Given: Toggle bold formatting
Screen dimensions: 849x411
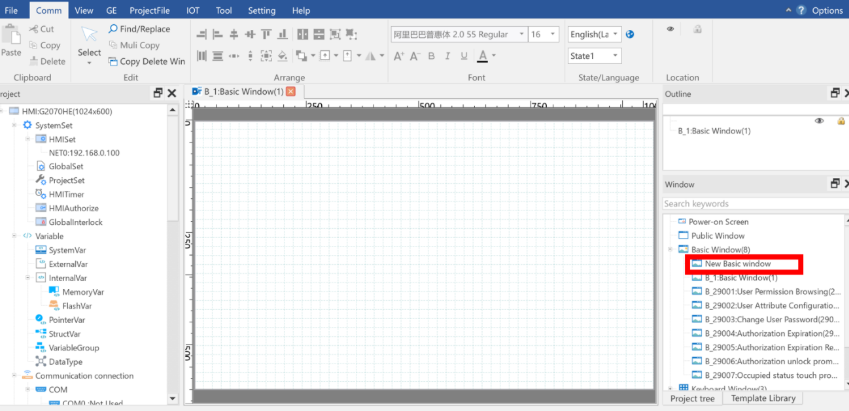Looking at the screenshot, I should [432, 56].
